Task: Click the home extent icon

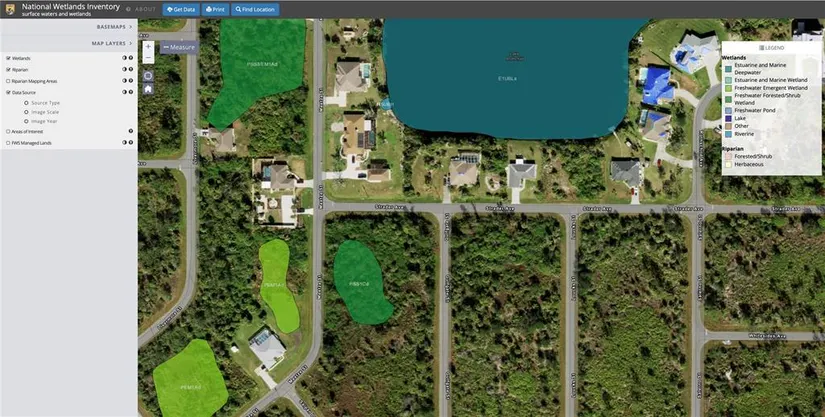Action: 148,89
